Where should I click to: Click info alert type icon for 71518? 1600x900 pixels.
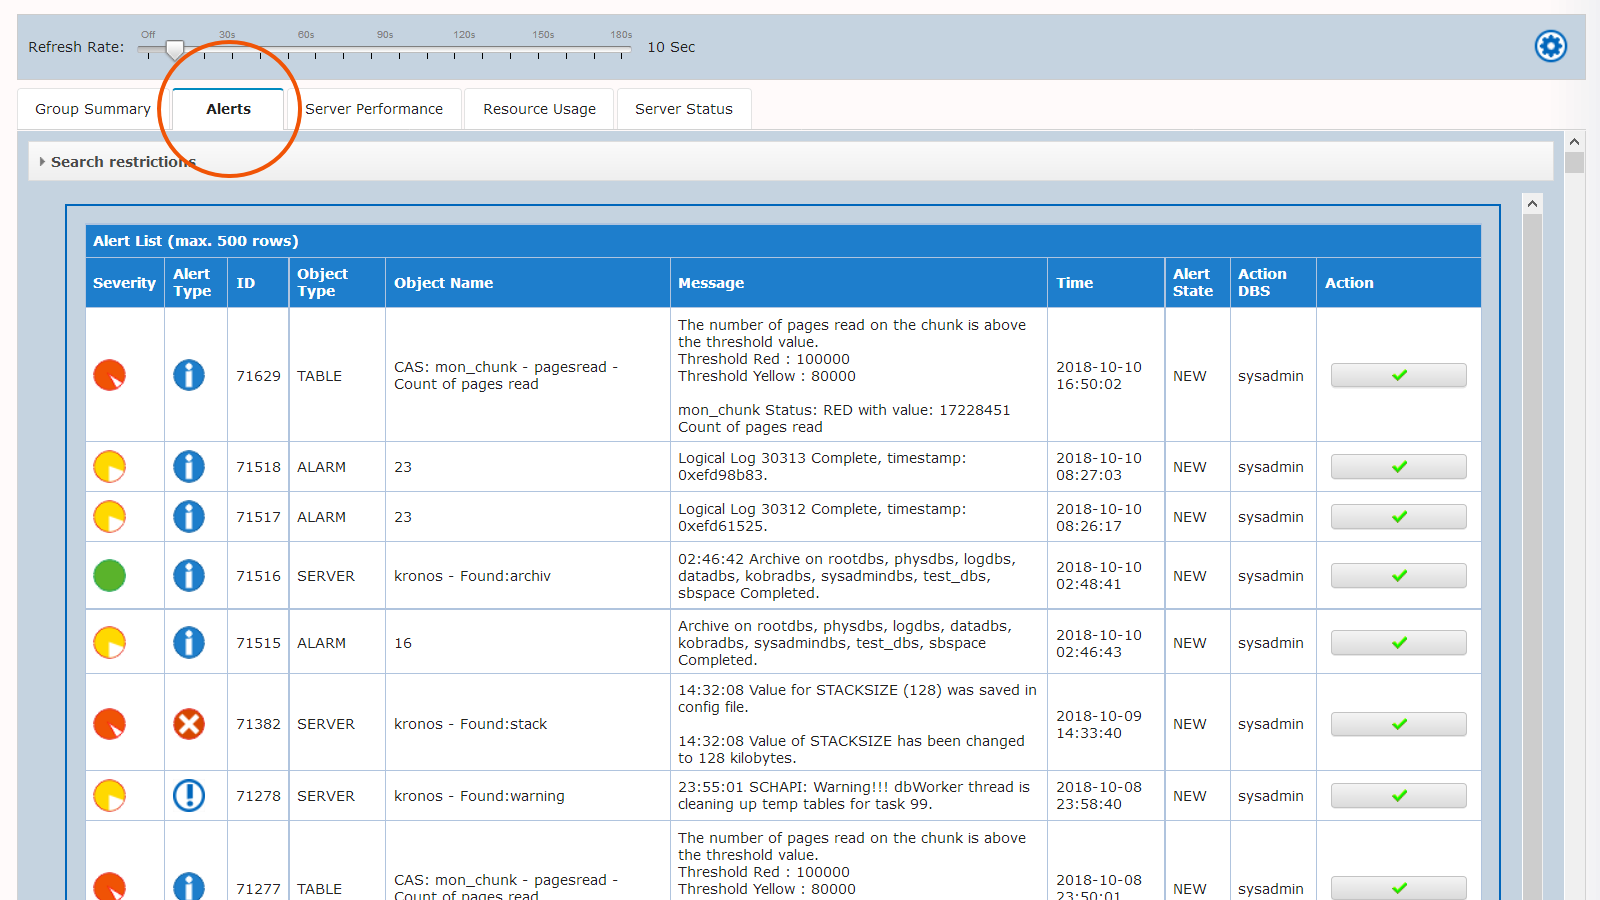[189, 467]
